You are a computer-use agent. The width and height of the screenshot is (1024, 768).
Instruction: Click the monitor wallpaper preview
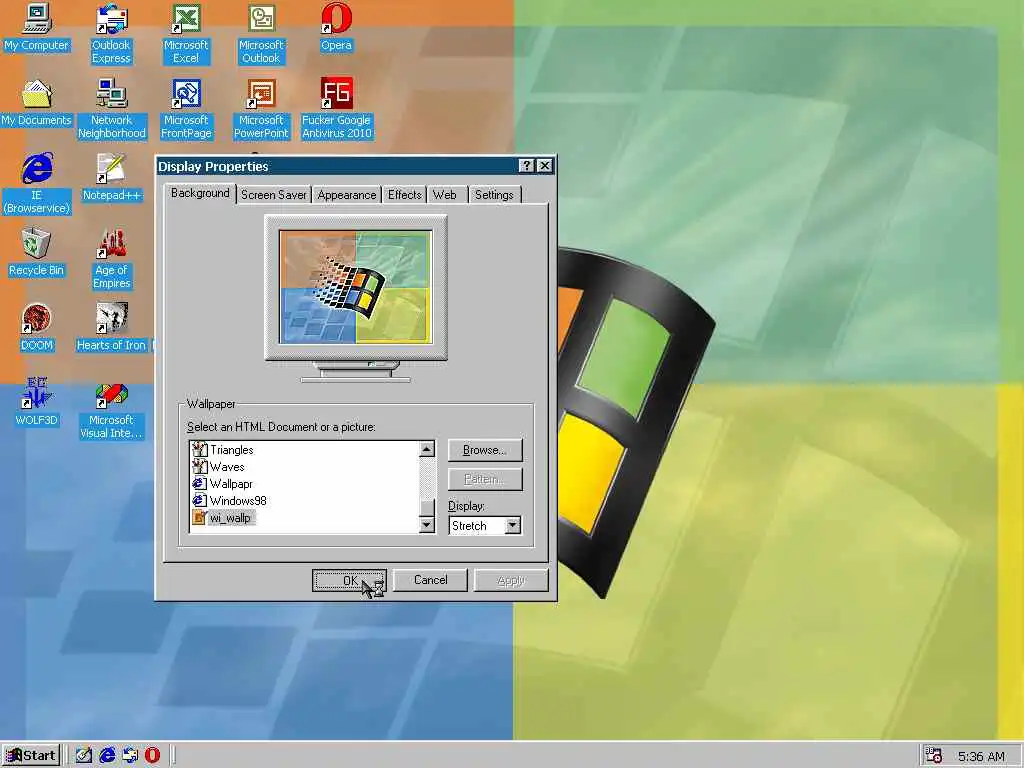[x=356, y=286]
